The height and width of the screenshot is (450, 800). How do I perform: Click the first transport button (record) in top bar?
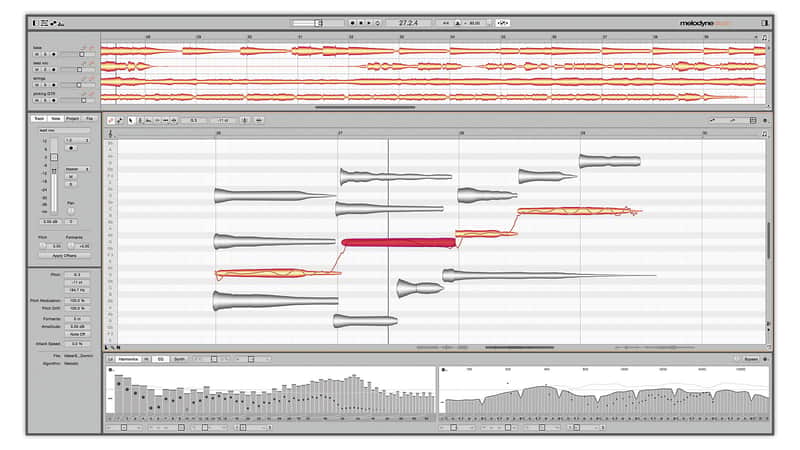(x=352, y=23)
